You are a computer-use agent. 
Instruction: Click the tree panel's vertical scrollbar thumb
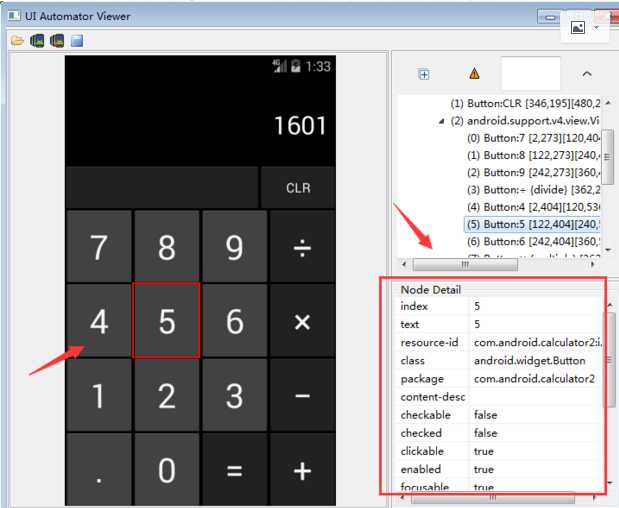608,157
